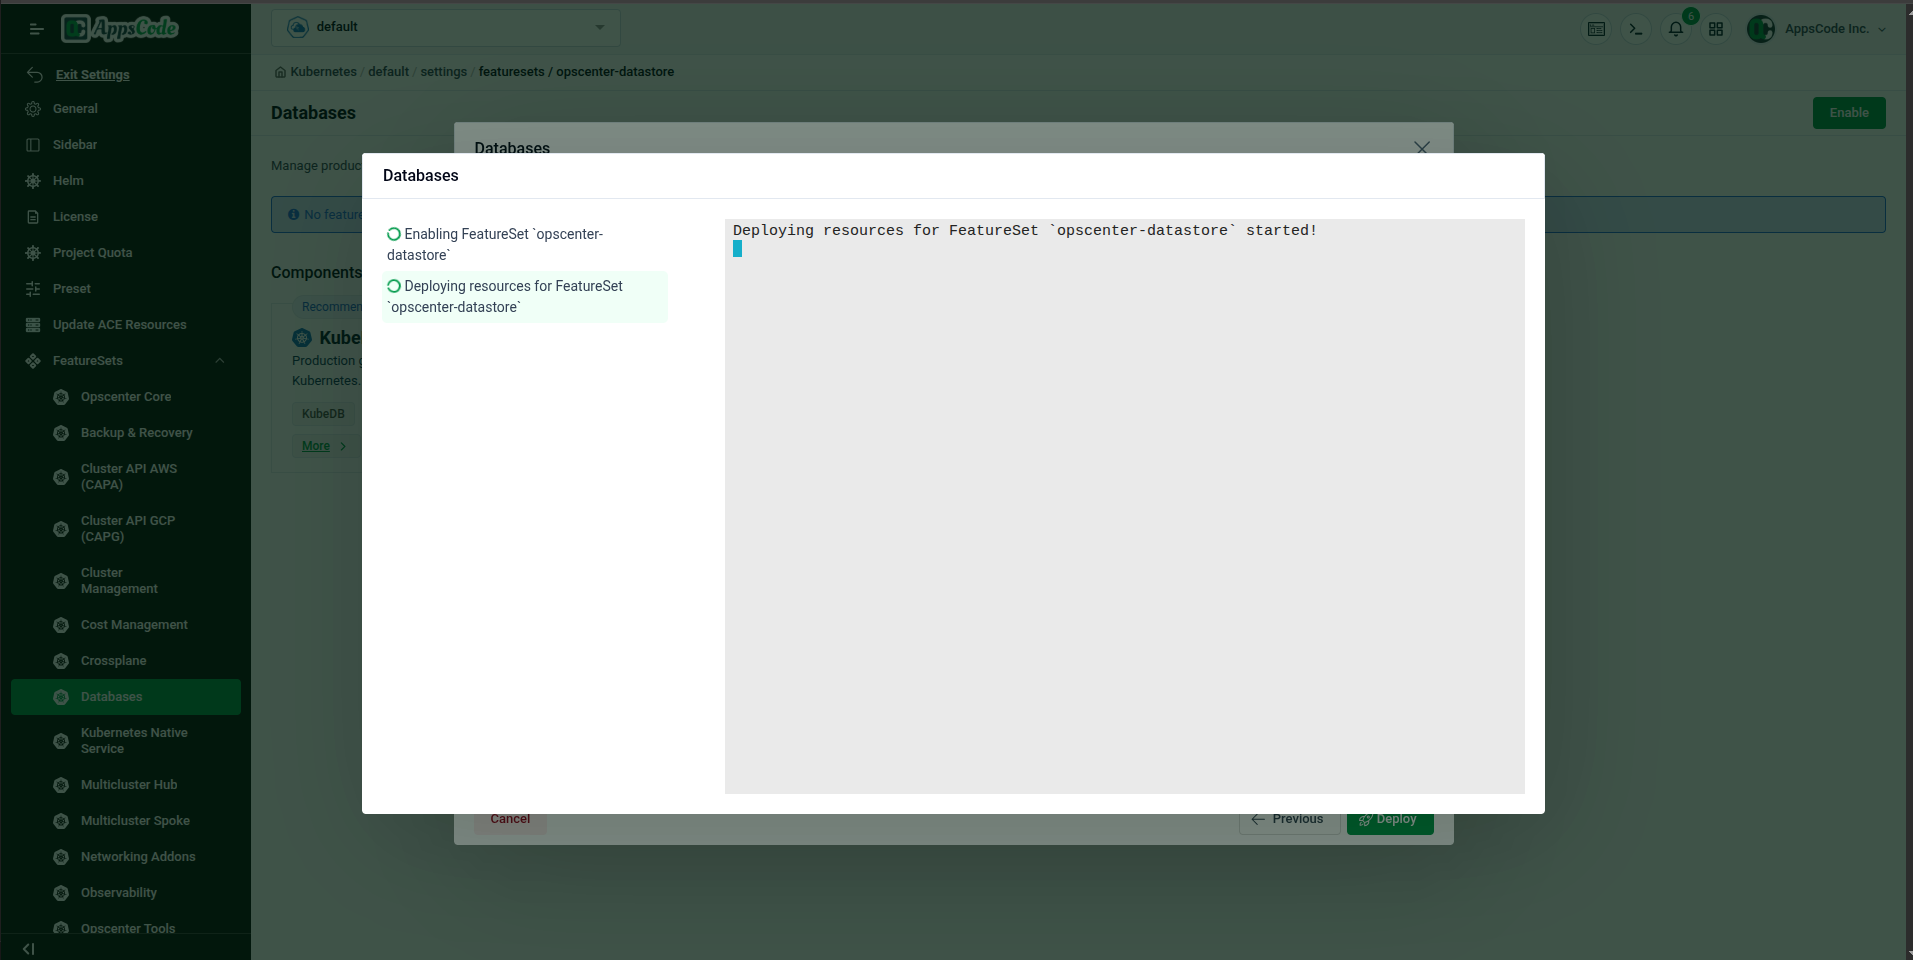Image resolution: width=1913 pixels, height=960 pixels.
Task: Click the Deploy button
Action: click(1389, 820)
